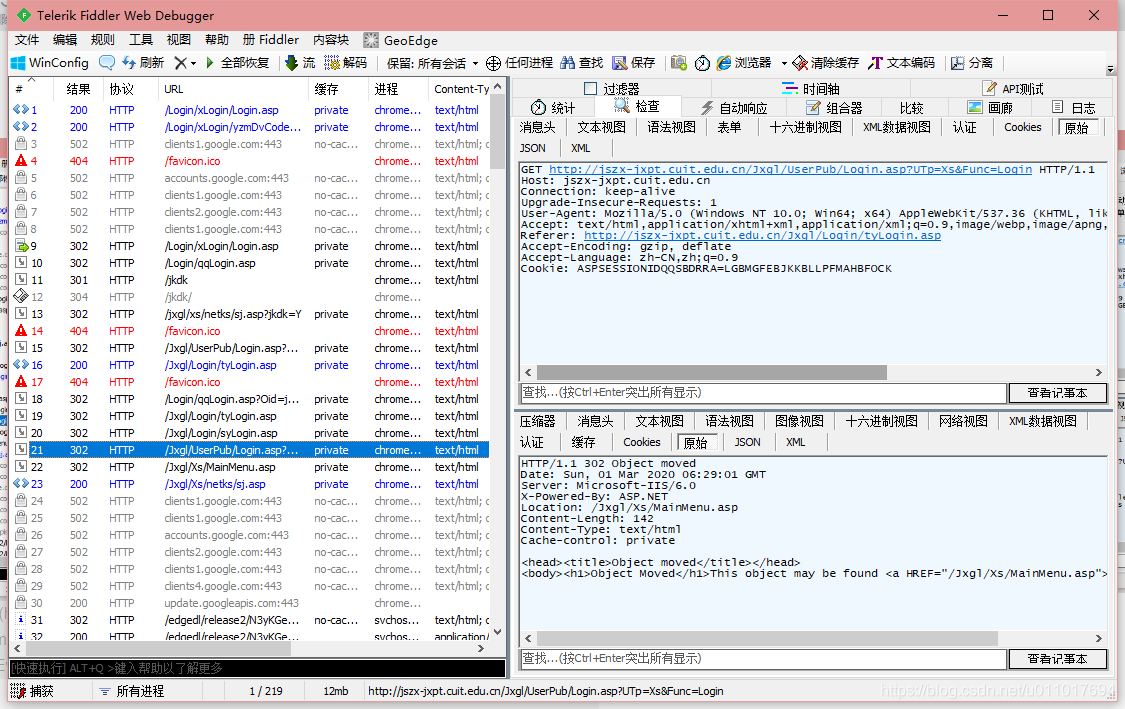Switch to the 时间轴 timeline tab

[811, 89]
